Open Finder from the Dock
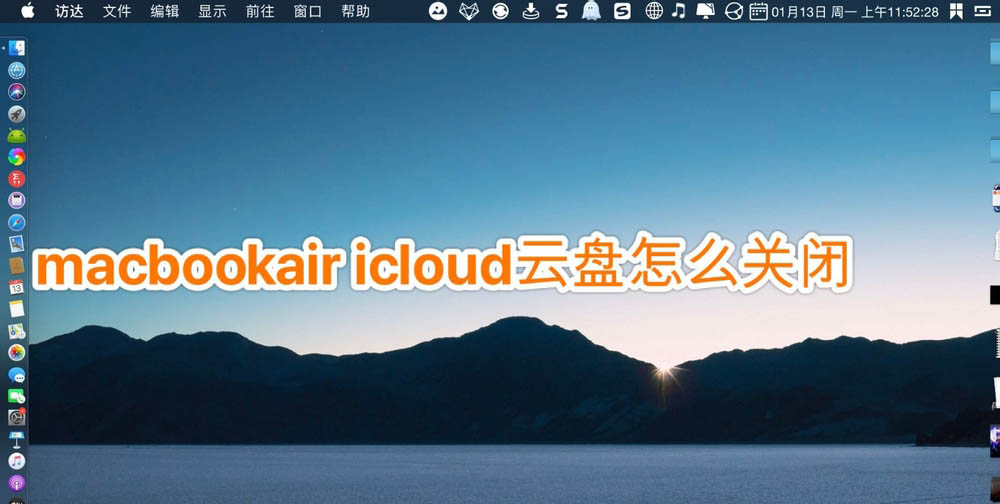 (17, 48)
